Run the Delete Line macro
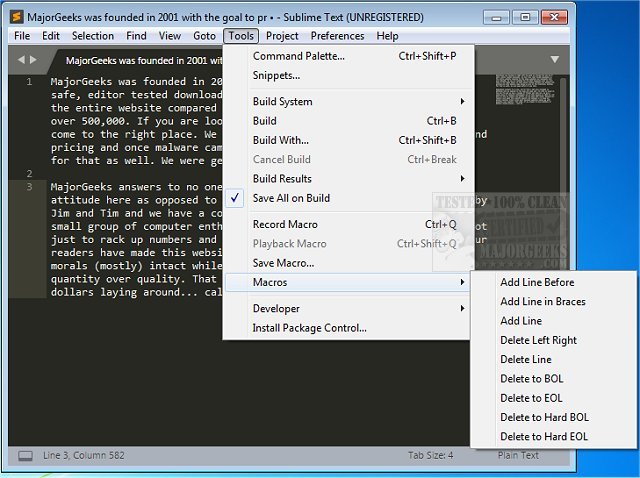This screenshot has height=478, width=640. (553, 359)
